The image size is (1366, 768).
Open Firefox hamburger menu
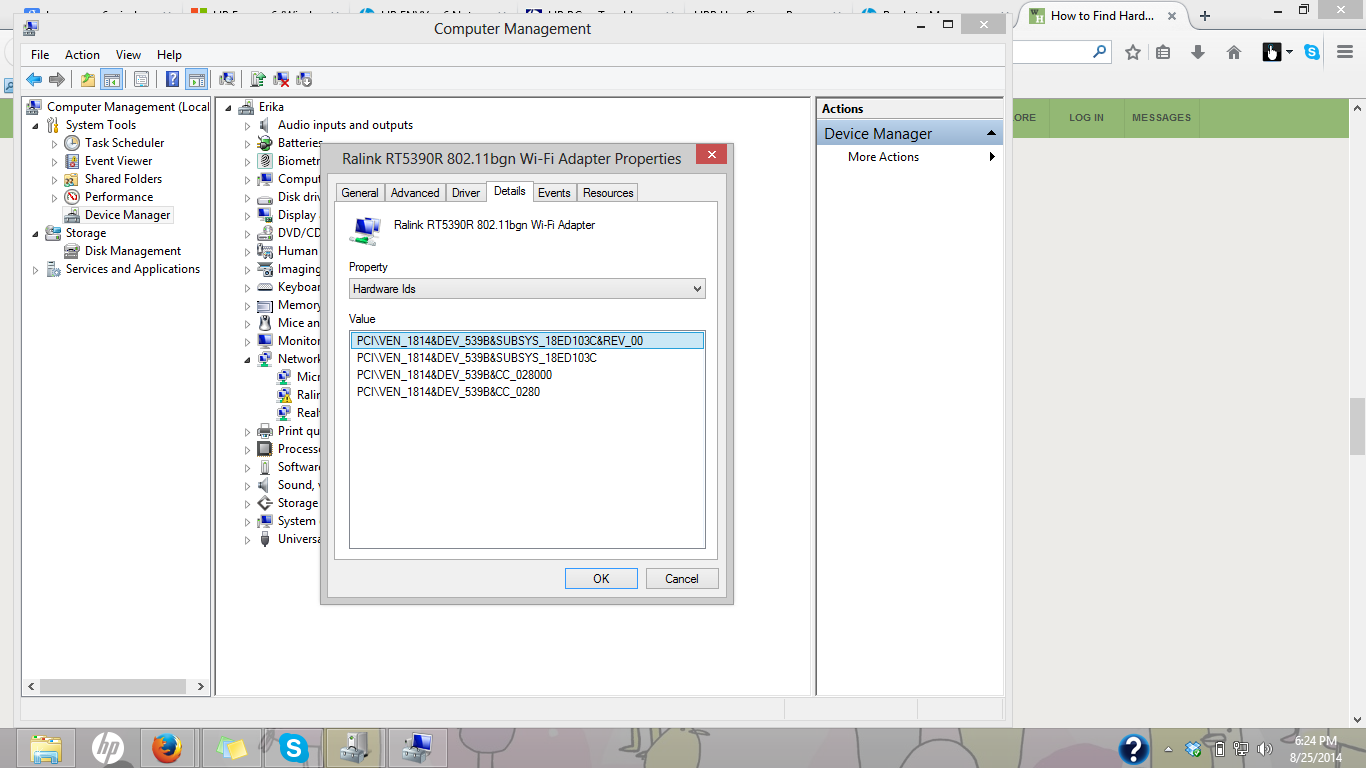tap(1345, 52)
